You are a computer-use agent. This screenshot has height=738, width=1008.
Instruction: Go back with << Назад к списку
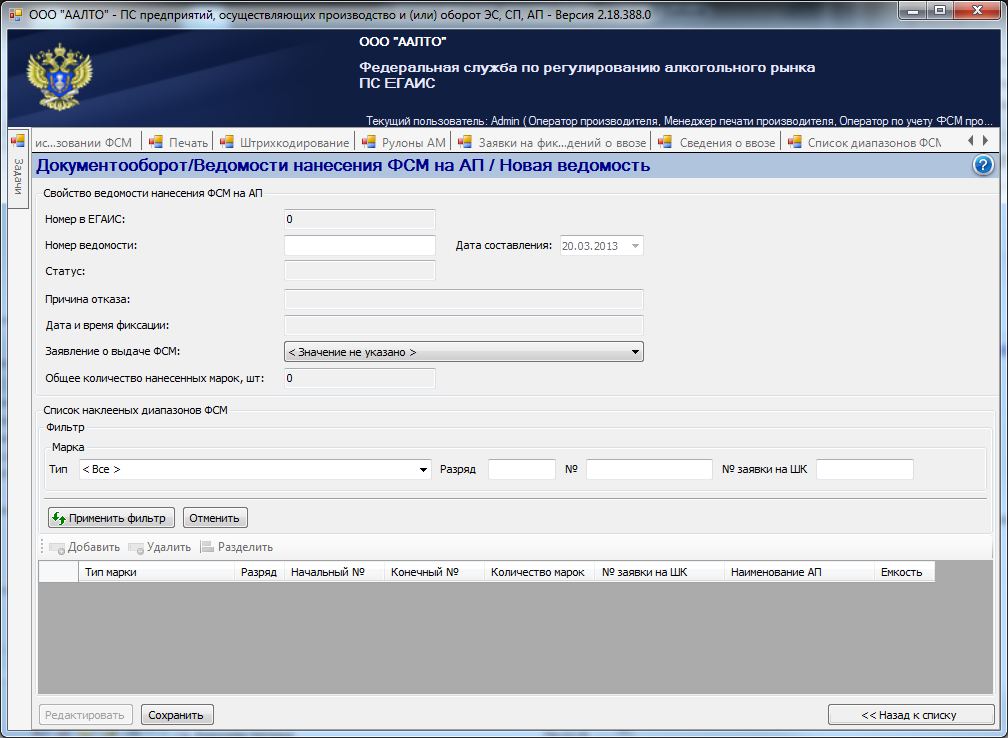(x=911, y=715)
